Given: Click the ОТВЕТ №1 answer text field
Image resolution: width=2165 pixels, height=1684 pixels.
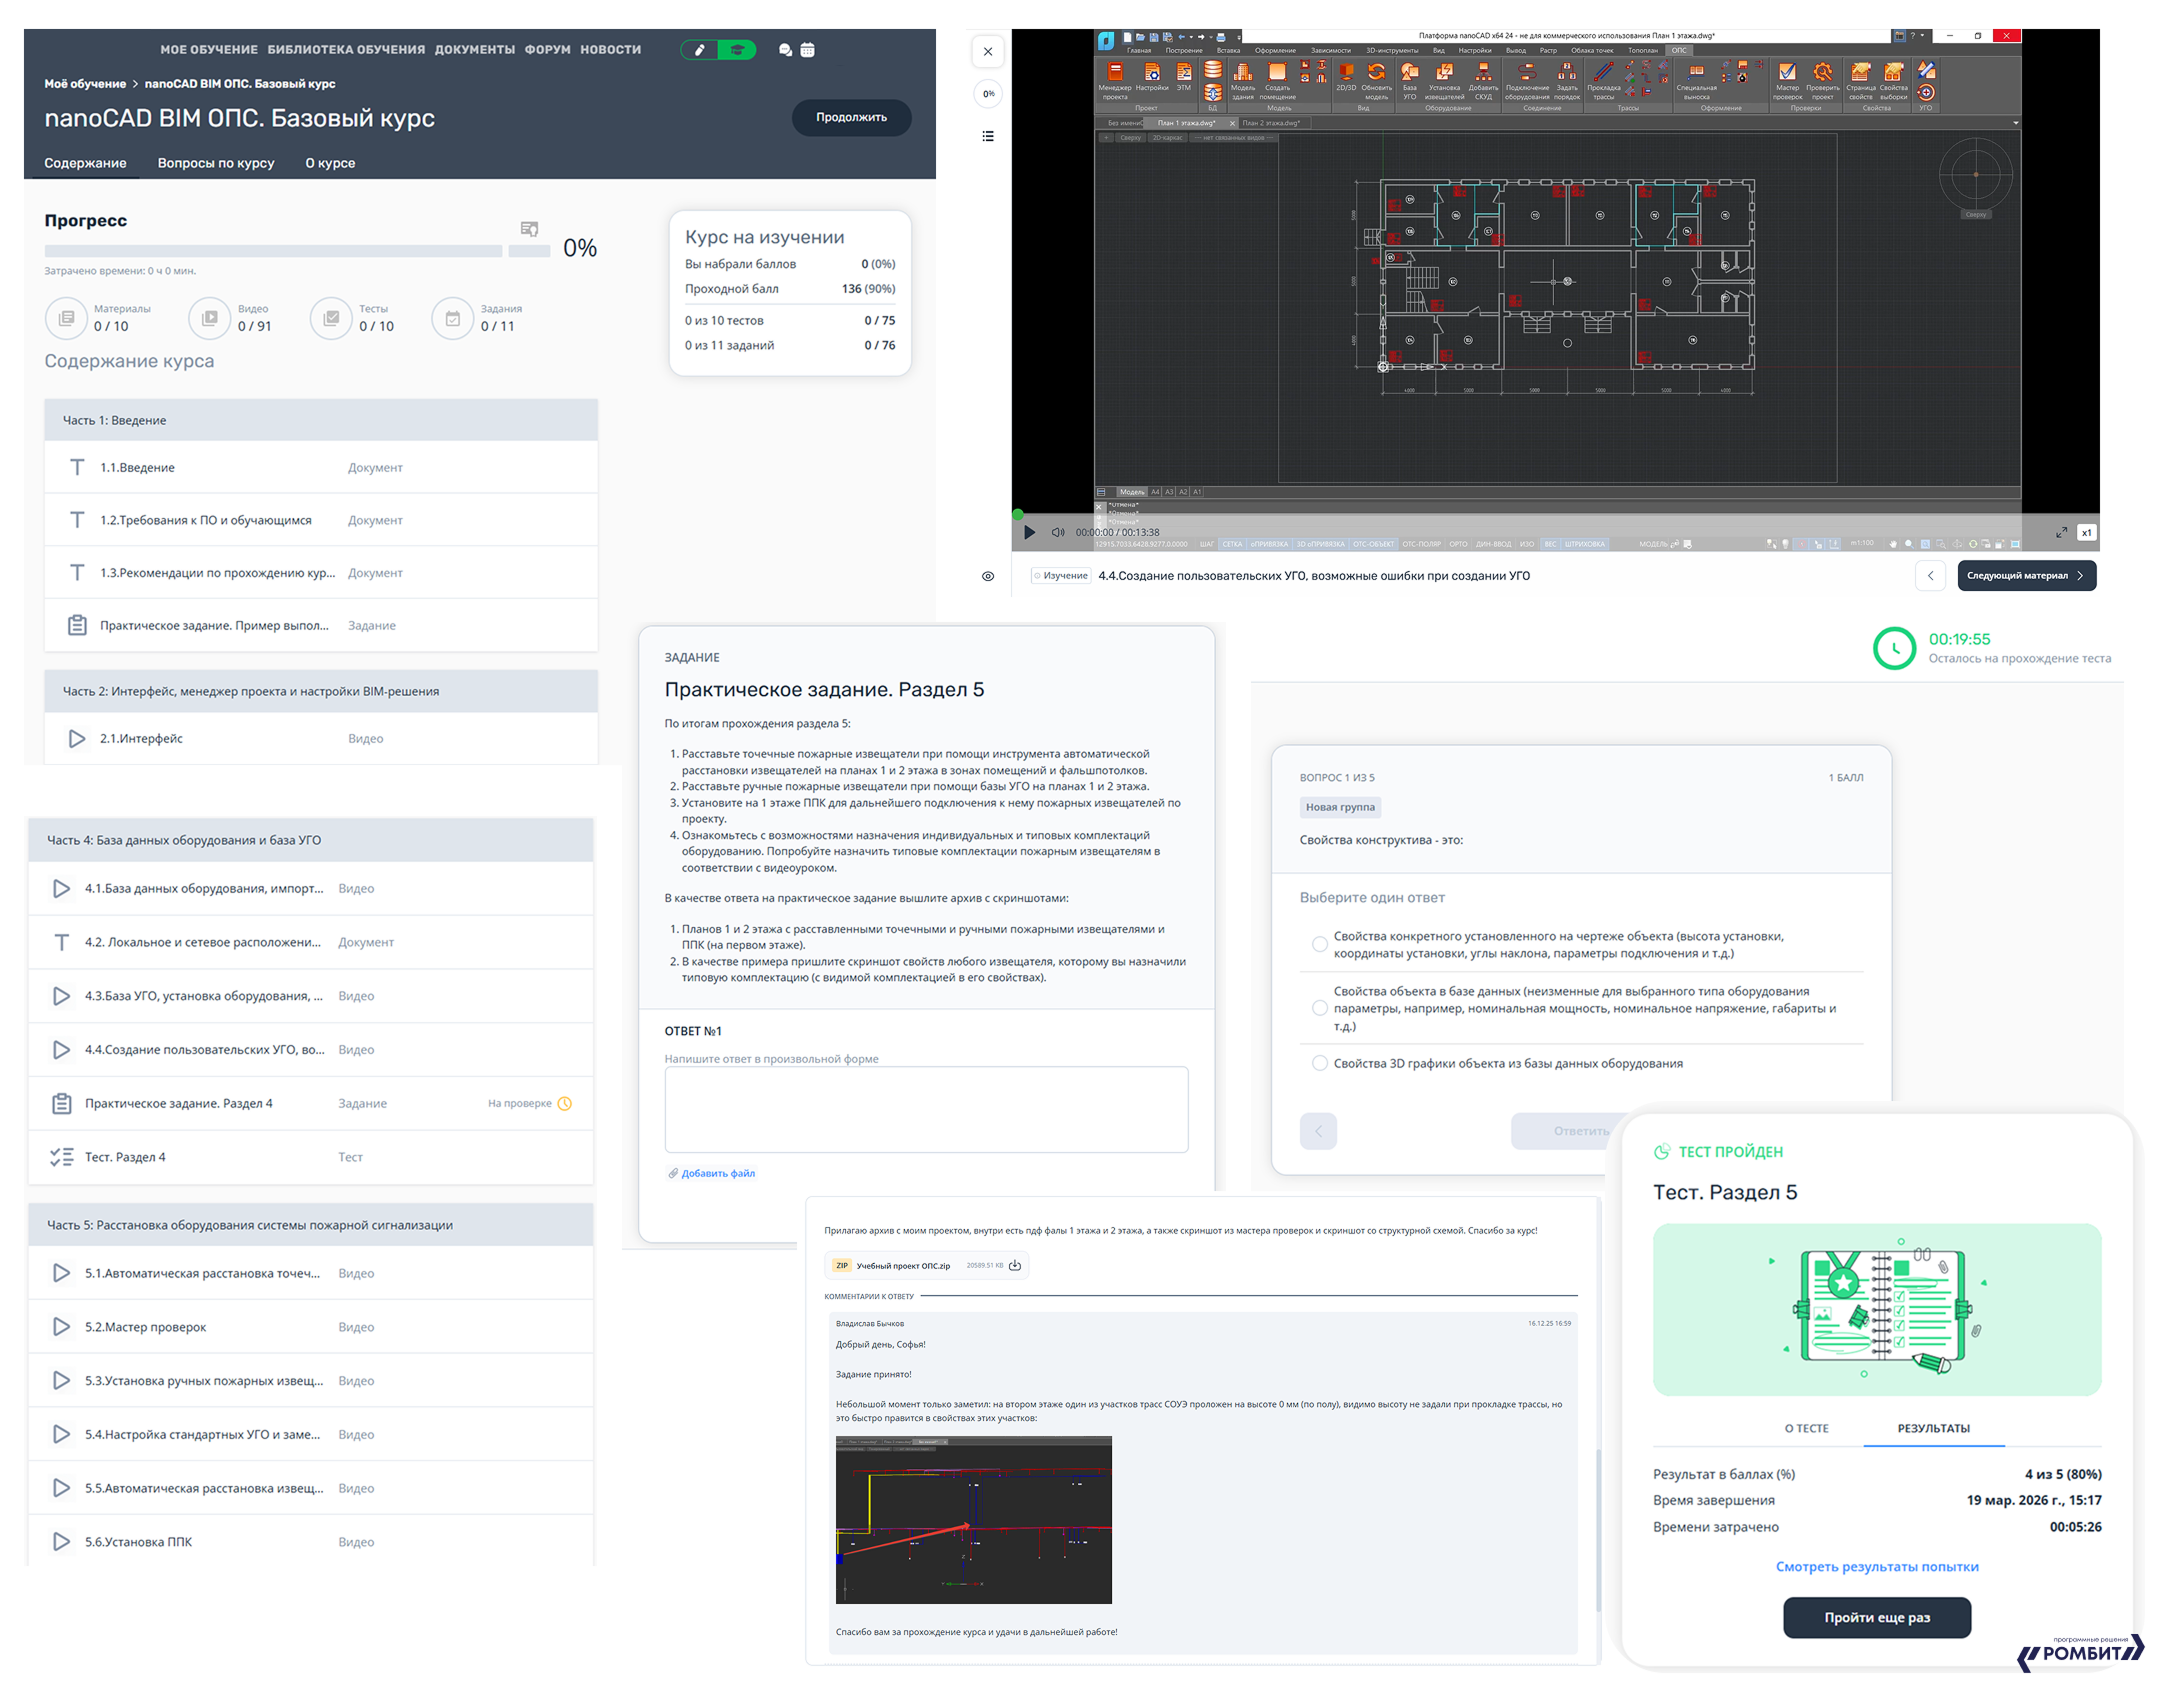Looking at the screenshot, I should pyautogui.click(x=926, y=1109).
